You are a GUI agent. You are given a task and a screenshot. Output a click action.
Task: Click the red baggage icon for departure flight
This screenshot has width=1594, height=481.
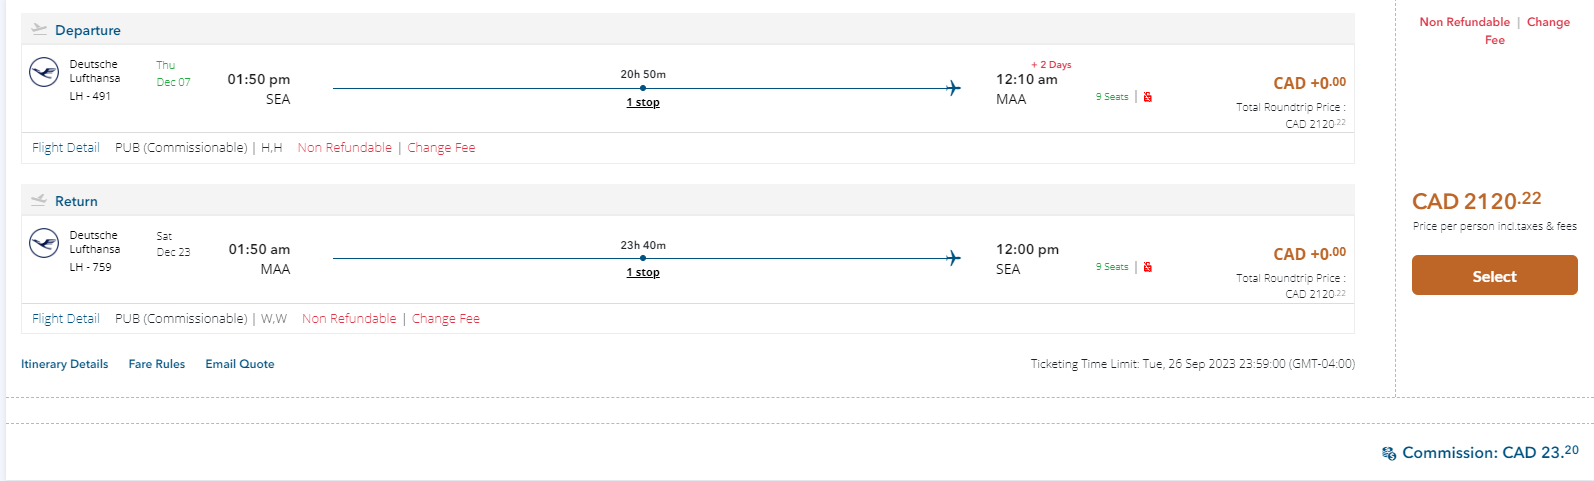(1148, 97)
